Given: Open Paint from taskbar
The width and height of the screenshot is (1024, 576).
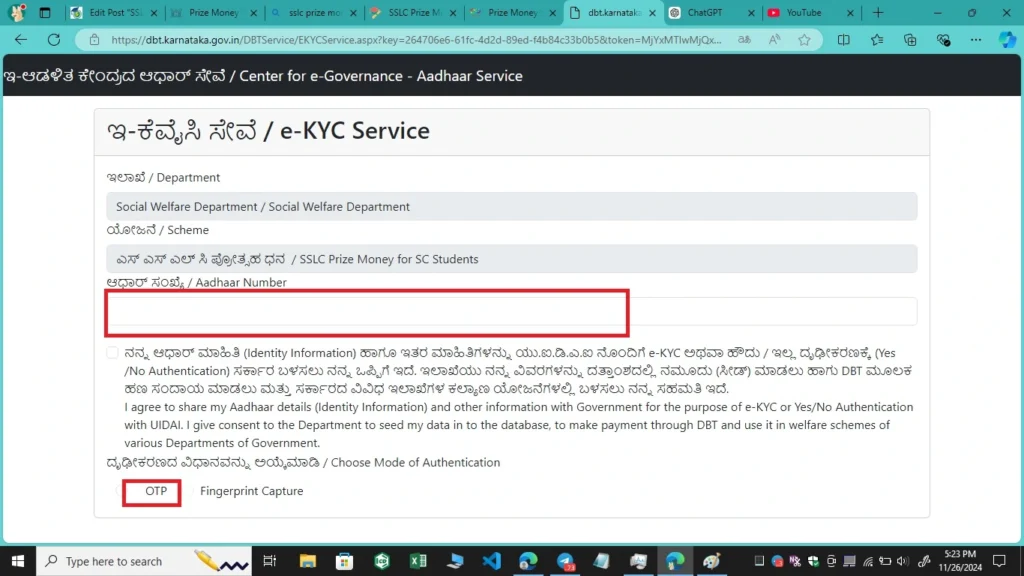Looking at the screenshot, I should point(711,561).
